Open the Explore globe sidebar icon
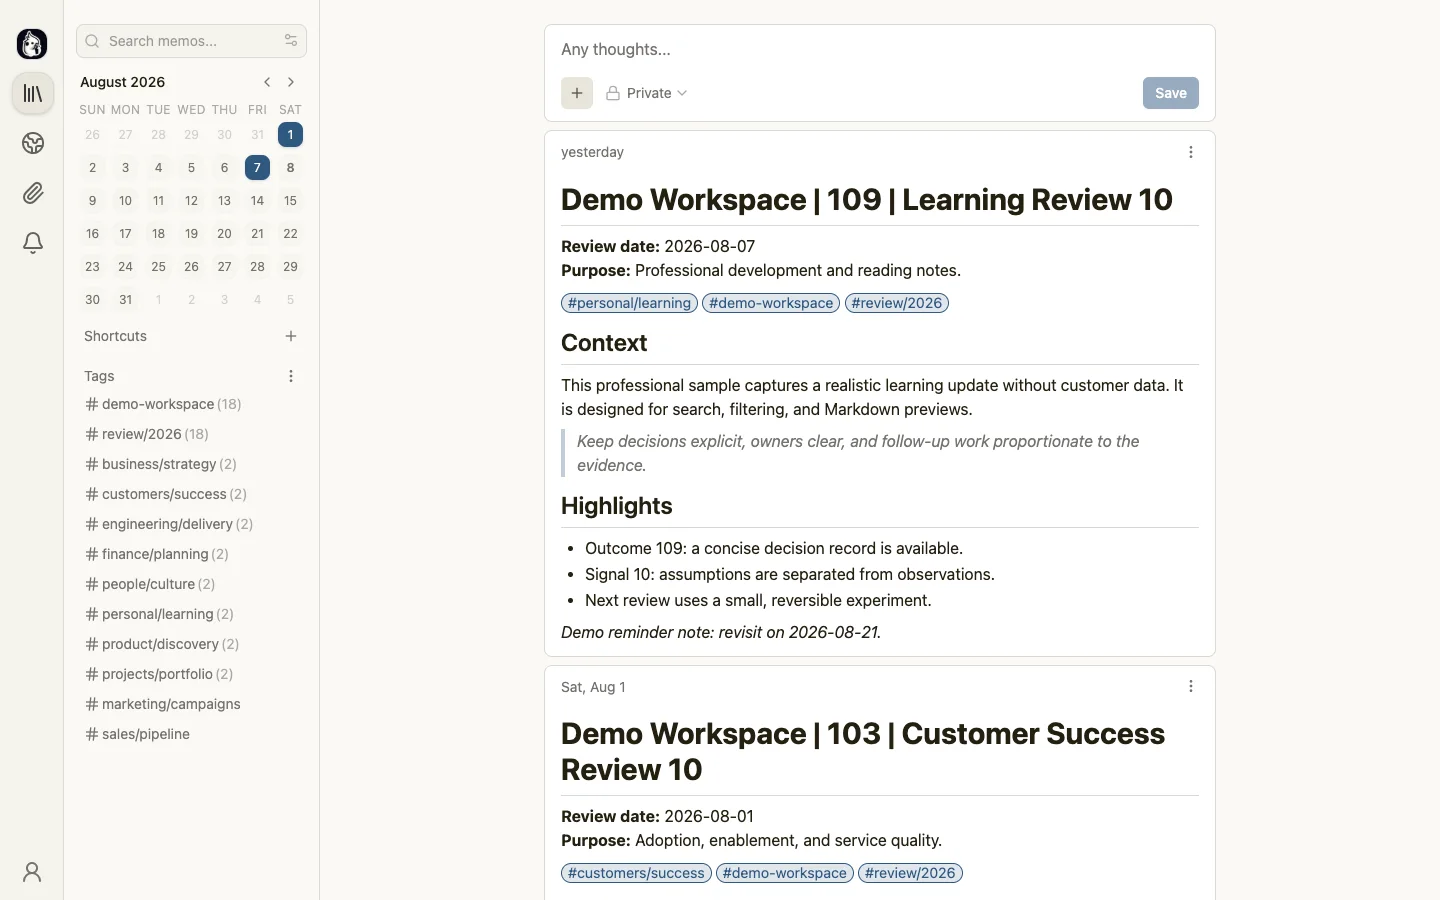 pos(33,144)
